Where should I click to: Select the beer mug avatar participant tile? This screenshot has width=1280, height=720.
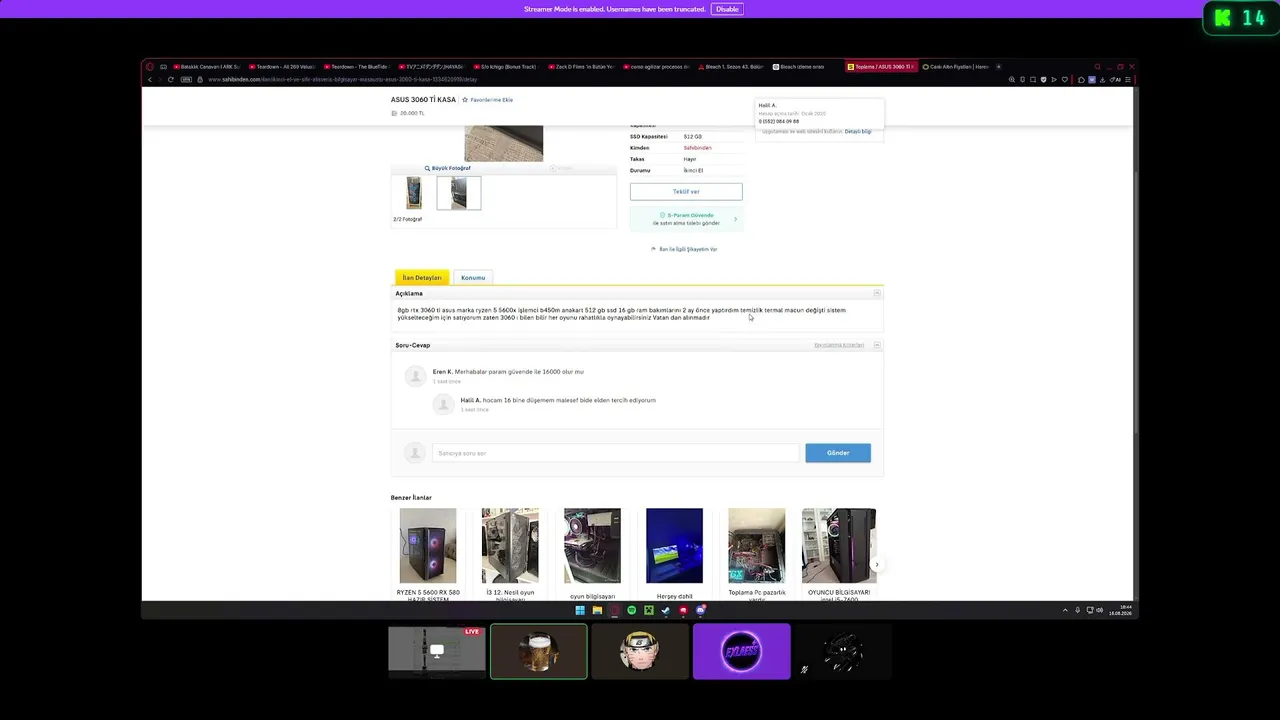pyautogui.click(x=539, y=651)
